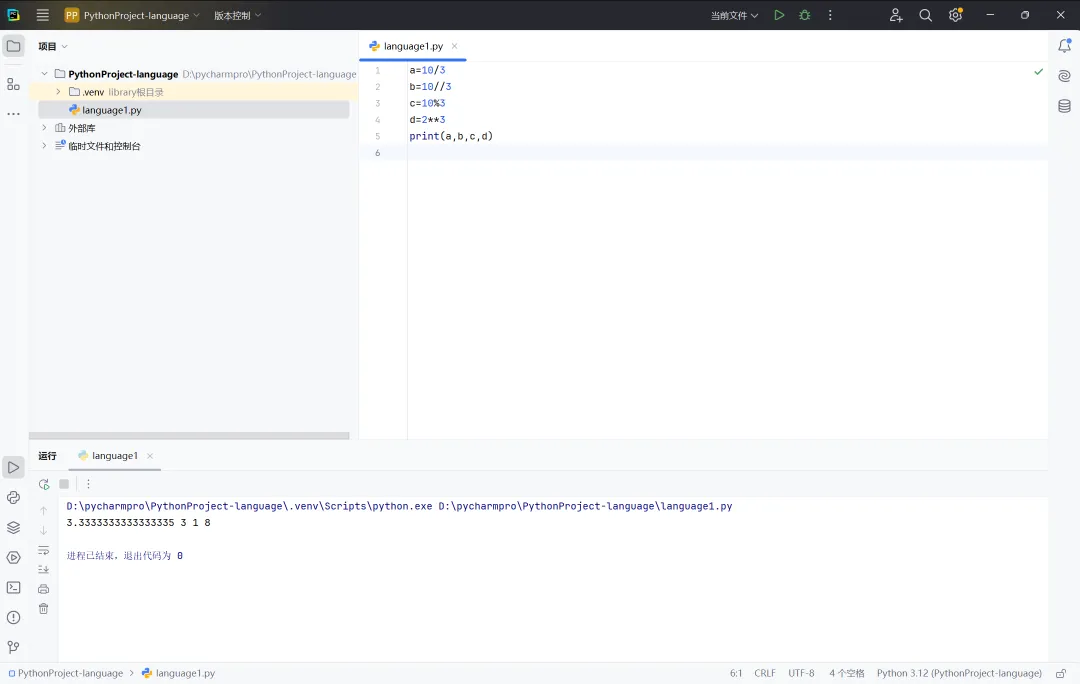Open IDE settings gear icon

(x=955, y=15)
